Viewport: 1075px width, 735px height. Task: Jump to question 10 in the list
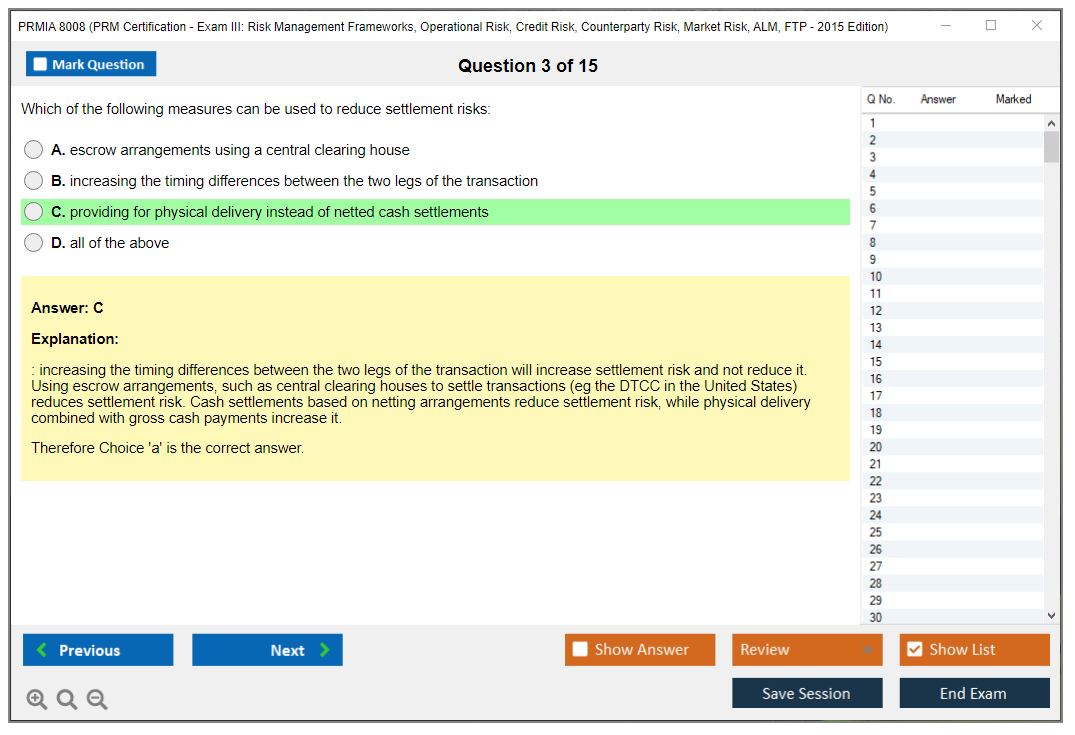876,277
